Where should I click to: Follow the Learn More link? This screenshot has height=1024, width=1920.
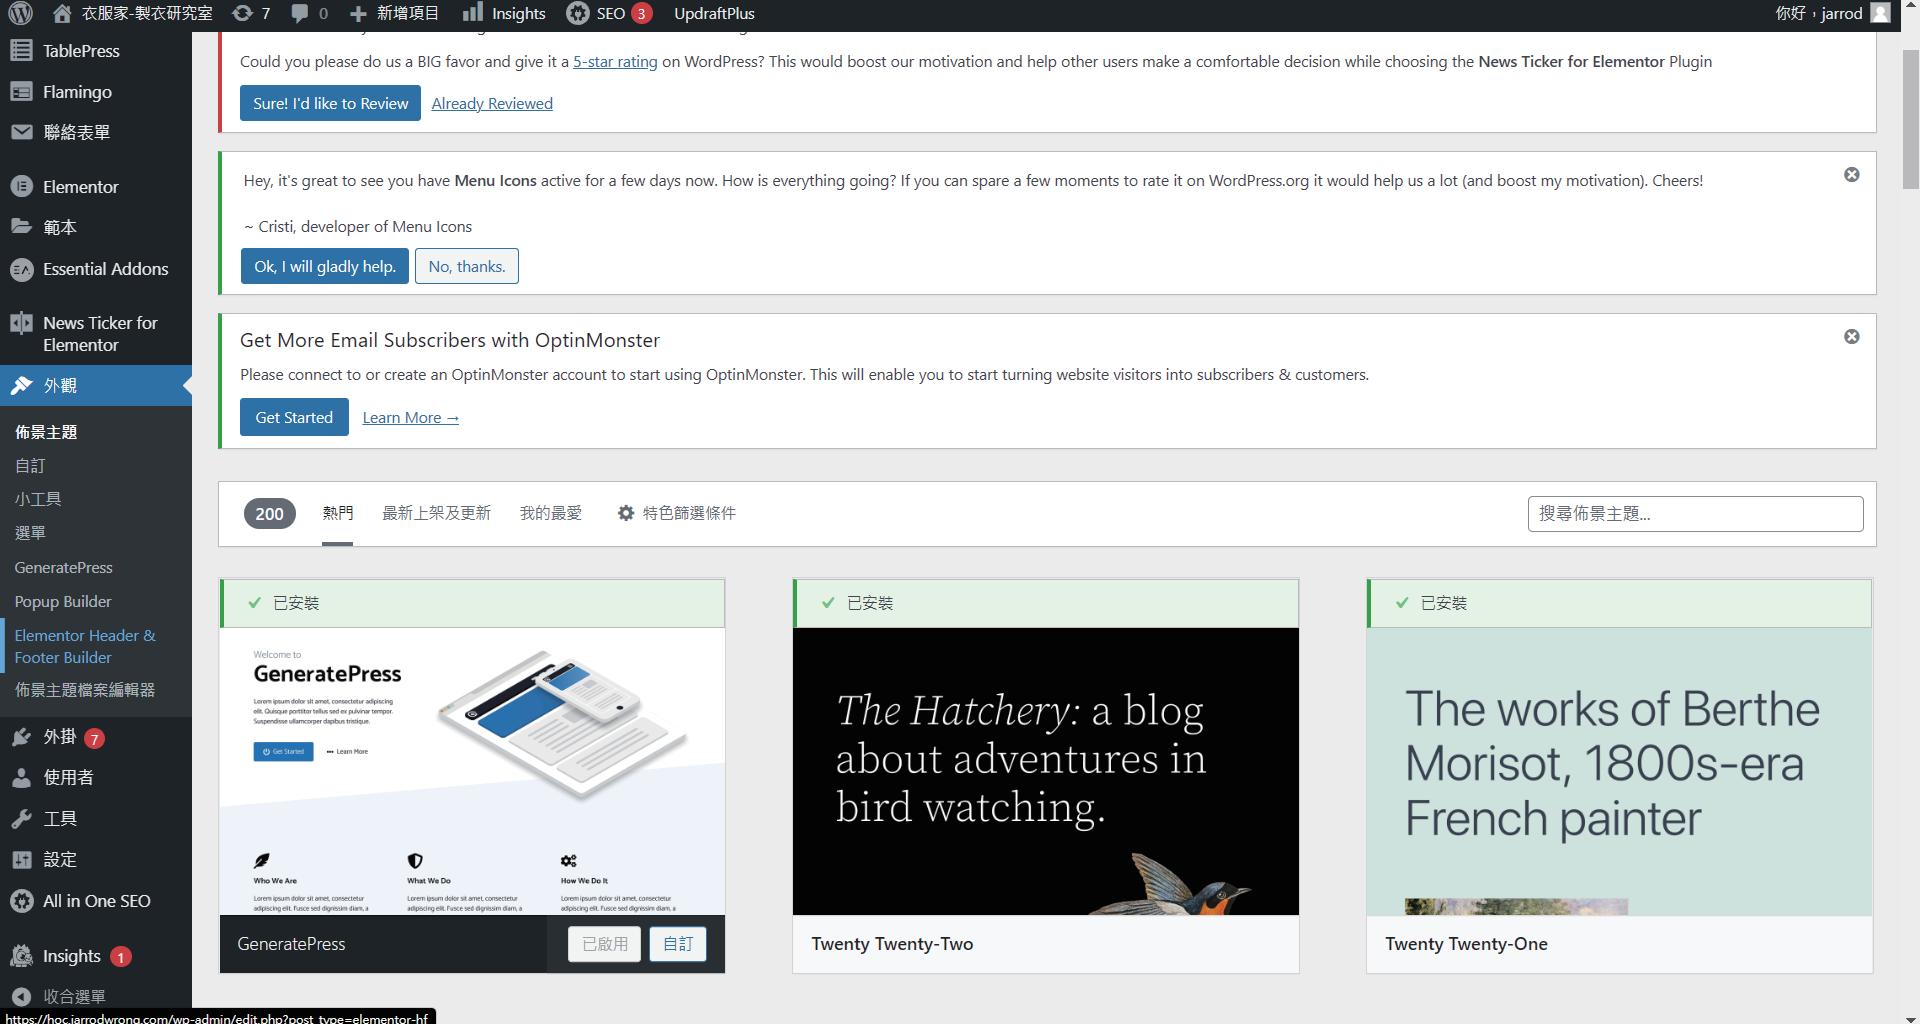pyautogui.click(x=410, y=417)
